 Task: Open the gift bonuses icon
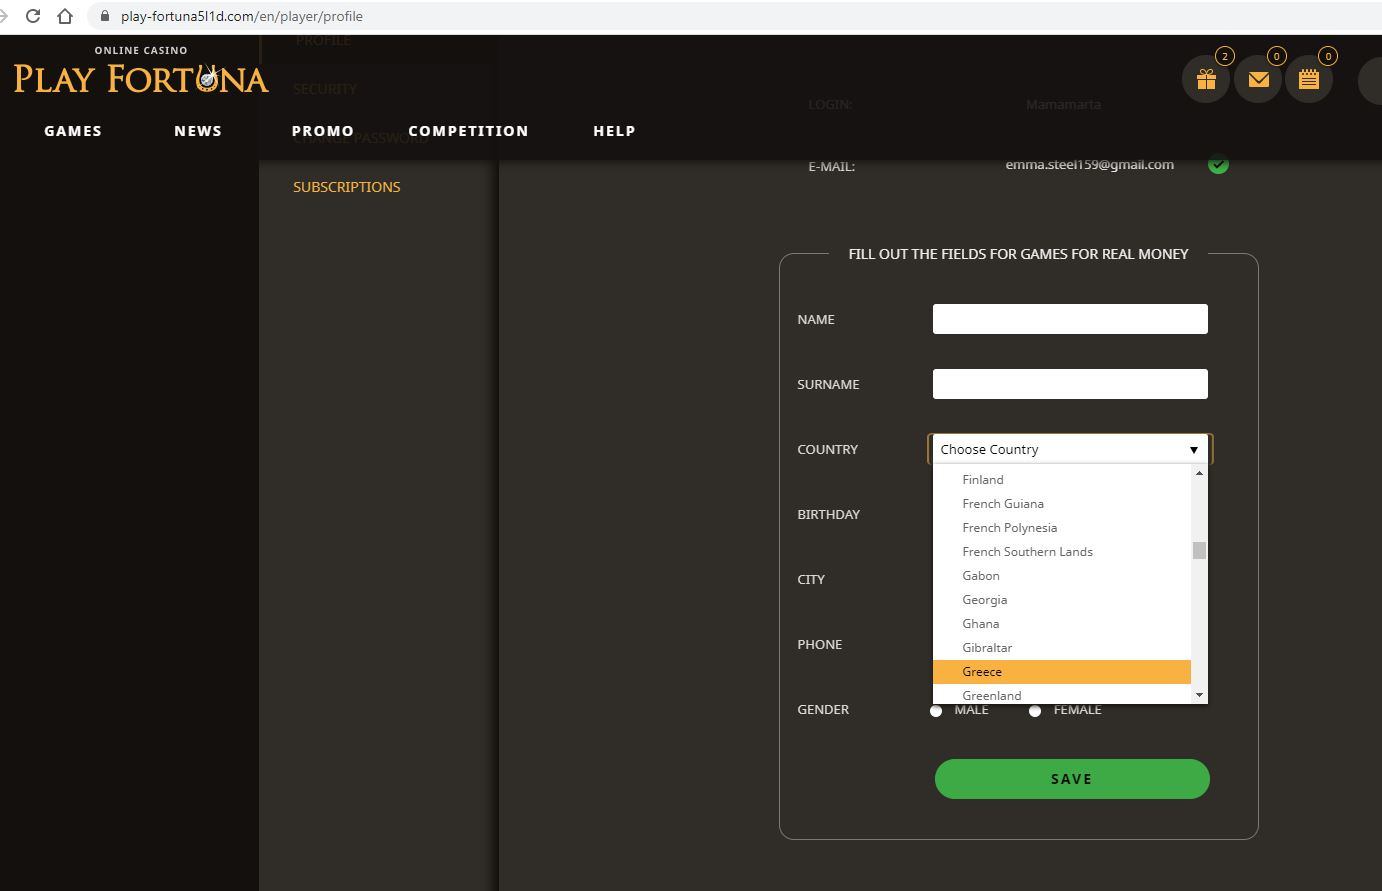pos(1206,80)
